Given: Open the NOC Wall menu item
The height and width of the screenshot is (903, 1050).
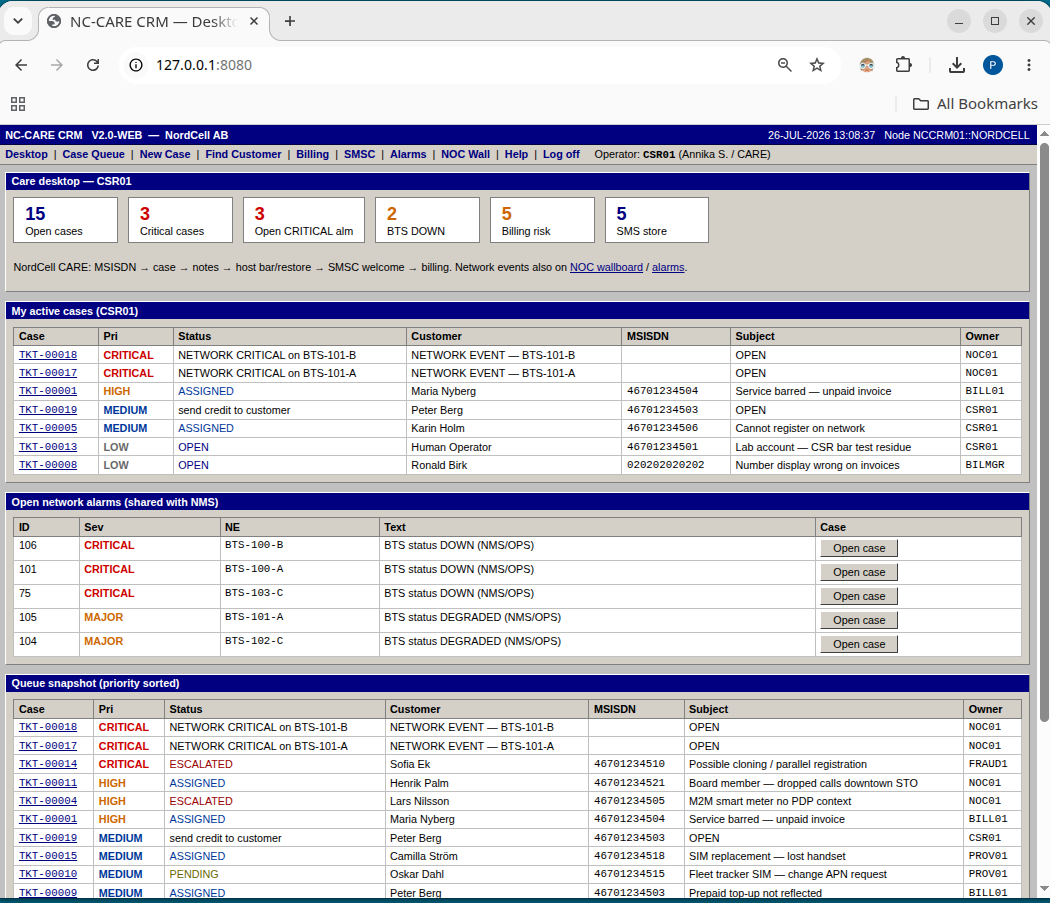Looking at the screenshot, I should (x=465, y=154).
